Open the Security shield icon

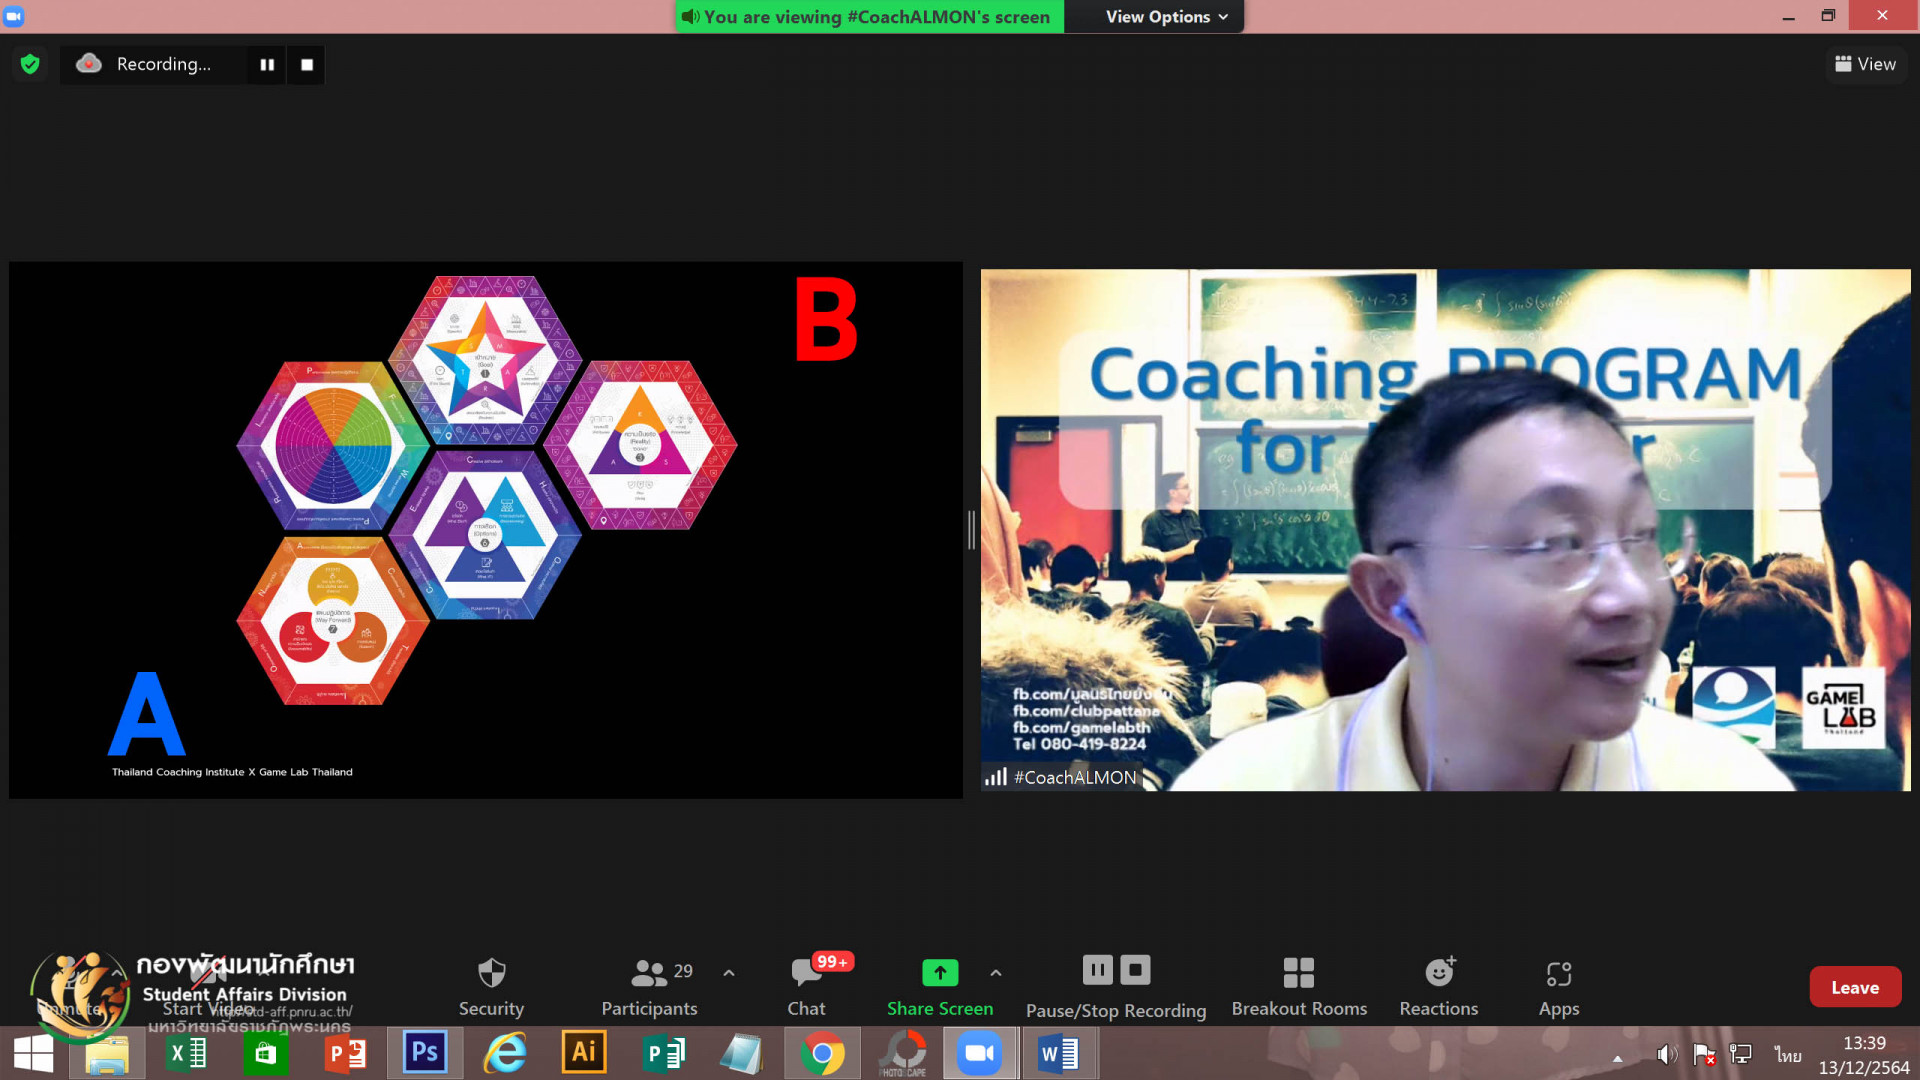tap(491, 973)
